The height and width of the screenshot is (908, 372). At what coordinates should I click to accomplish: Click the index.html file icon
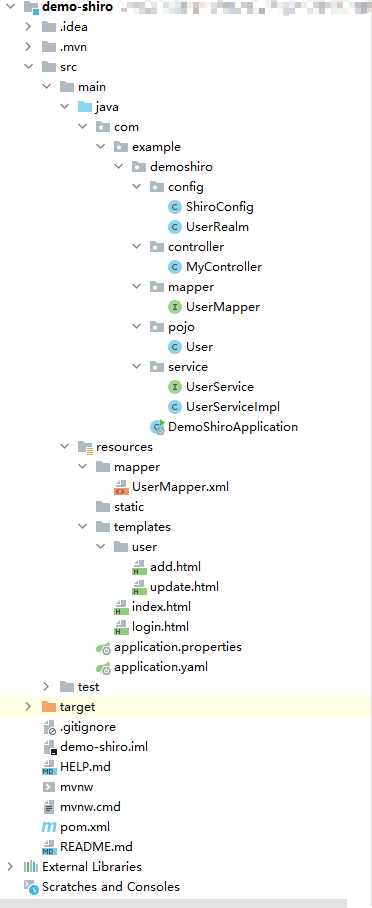coord(121,607)
